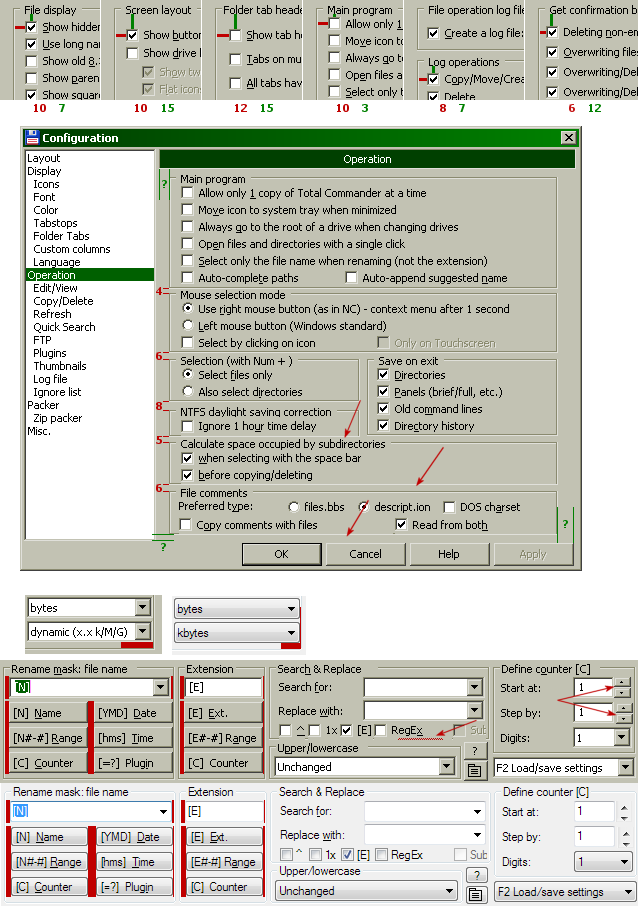Enable Auto-complete paths

(187, 278)
